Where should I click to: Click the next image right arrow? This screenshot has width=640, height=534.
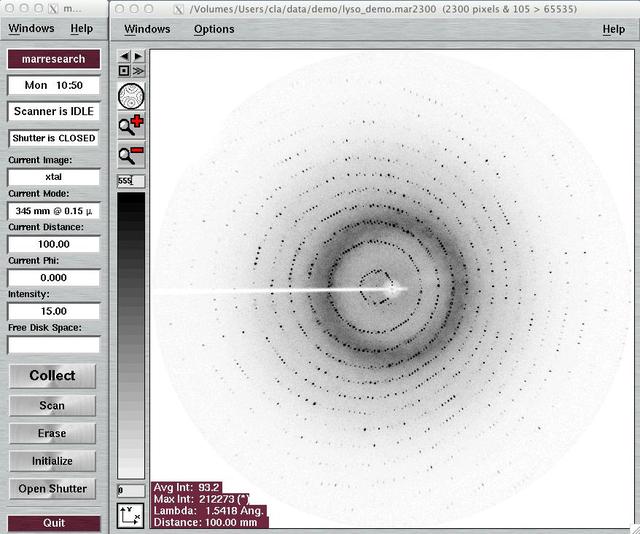click(x=138, y=57)
